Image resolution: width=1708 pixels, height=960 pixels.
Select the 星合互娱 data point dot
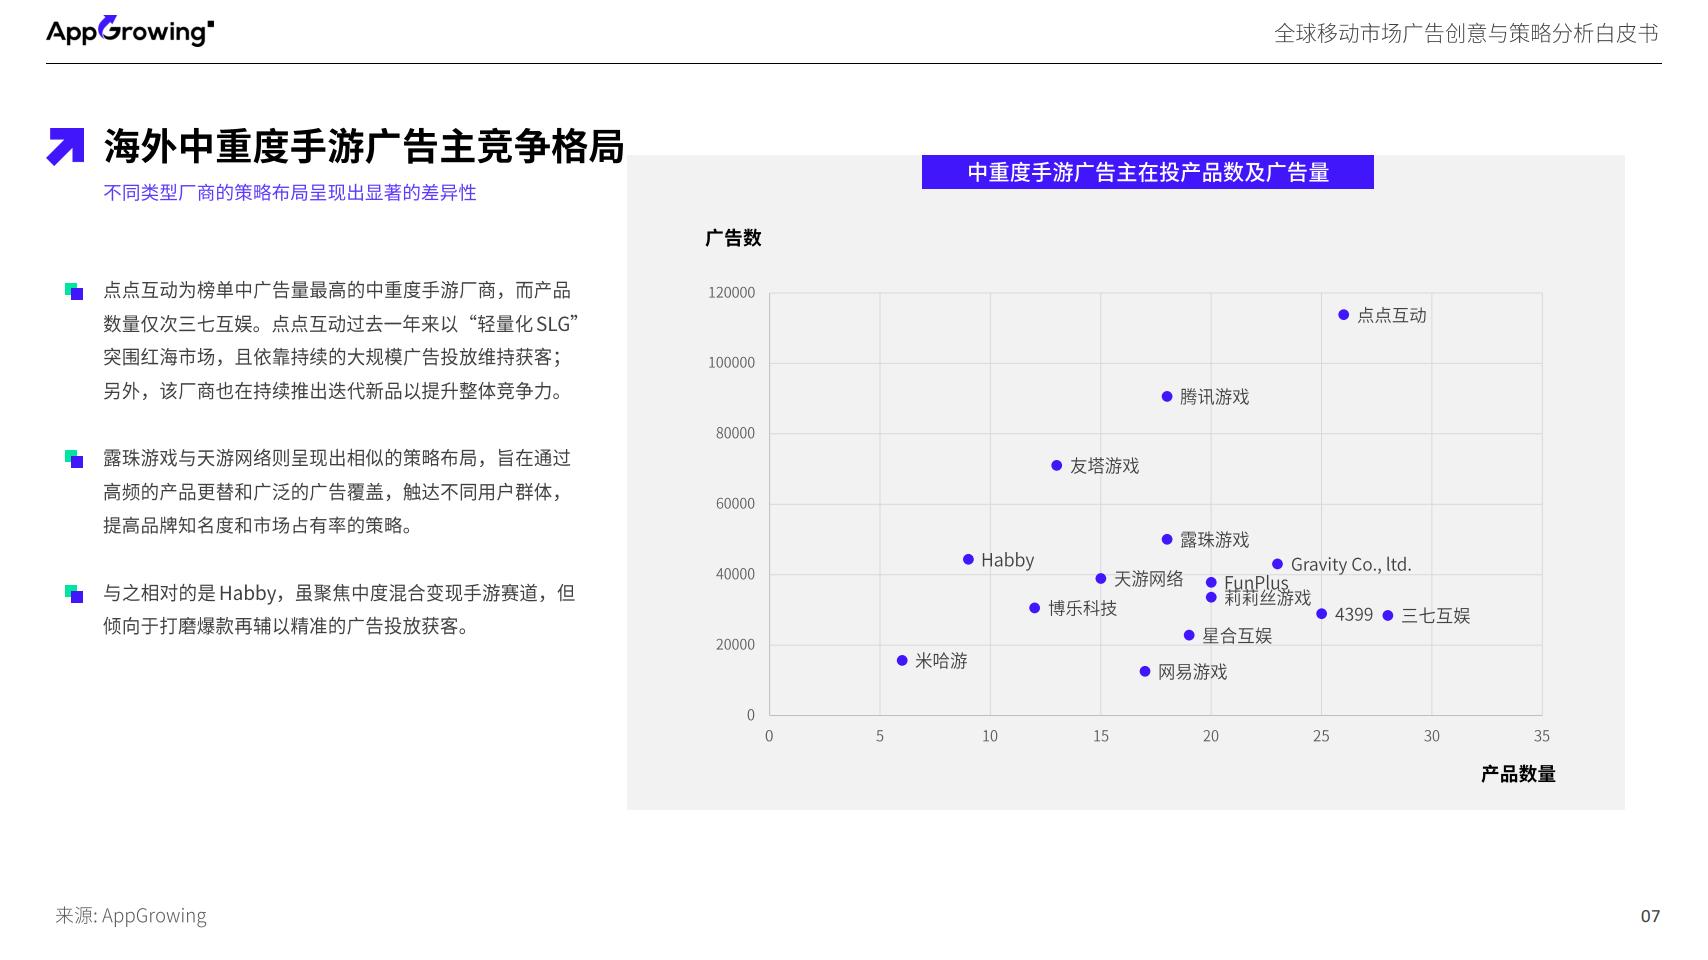pos(1189,636)
